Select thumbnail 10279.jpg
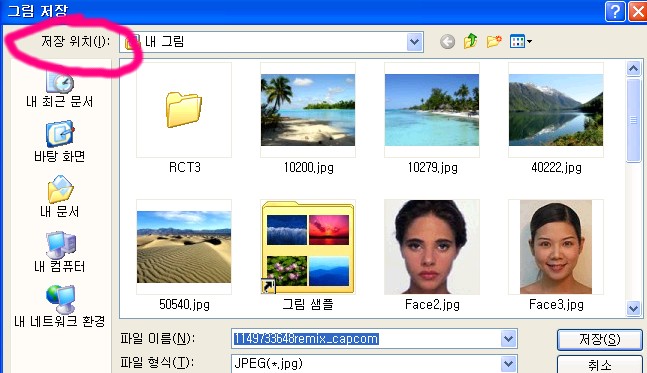Viewport: 647px width, 373px height. pyautogui.click(x=432, y=110)
